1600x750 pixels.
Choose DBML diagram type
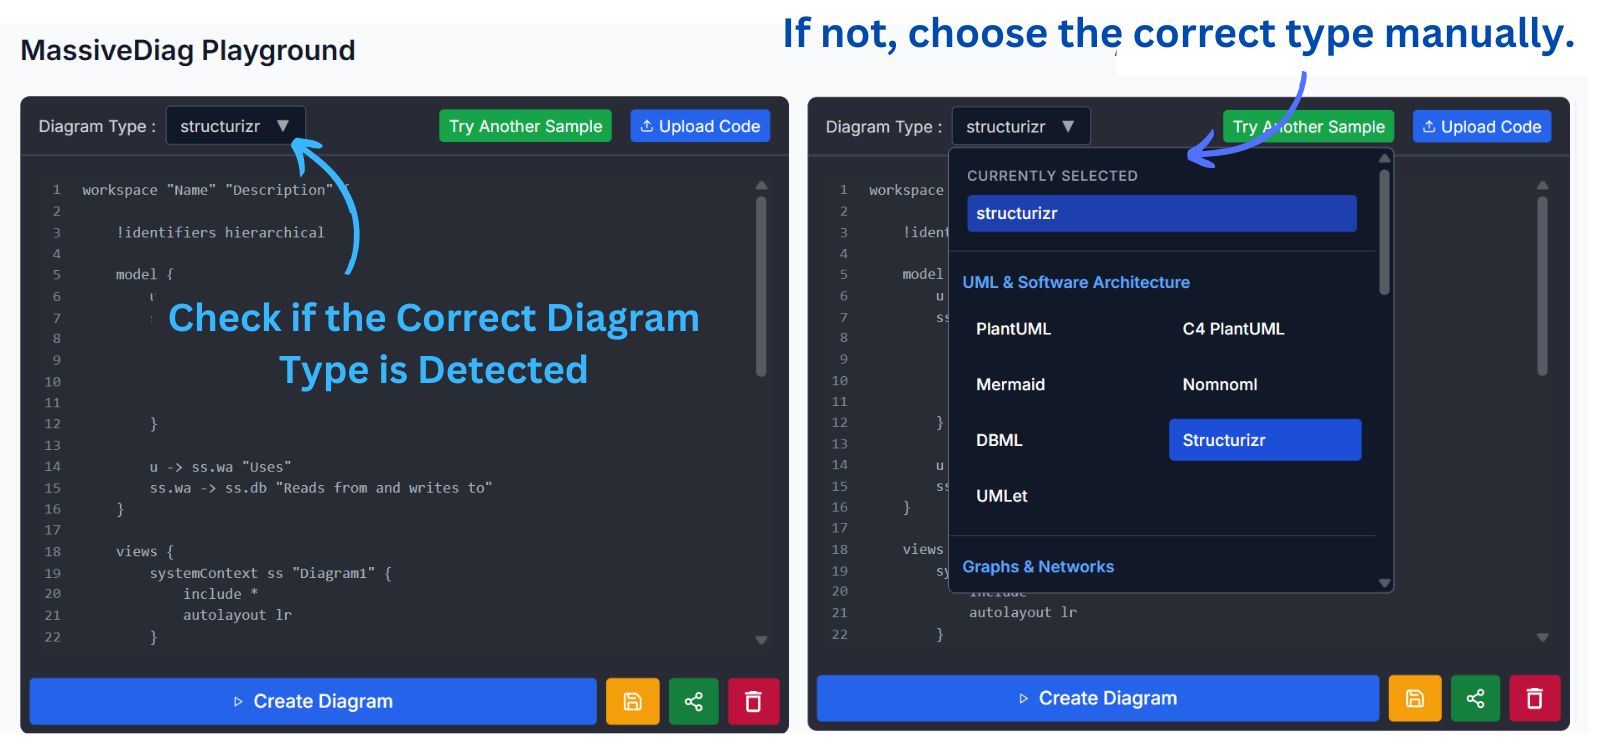pos(999,440)
